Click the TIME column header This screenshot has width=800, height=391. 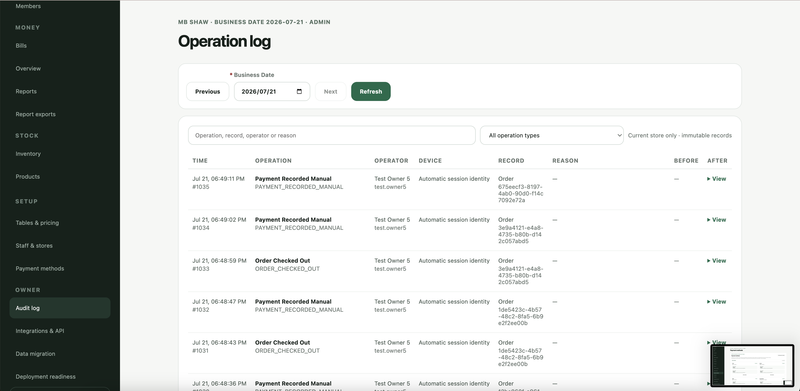(x=200, y=161)
